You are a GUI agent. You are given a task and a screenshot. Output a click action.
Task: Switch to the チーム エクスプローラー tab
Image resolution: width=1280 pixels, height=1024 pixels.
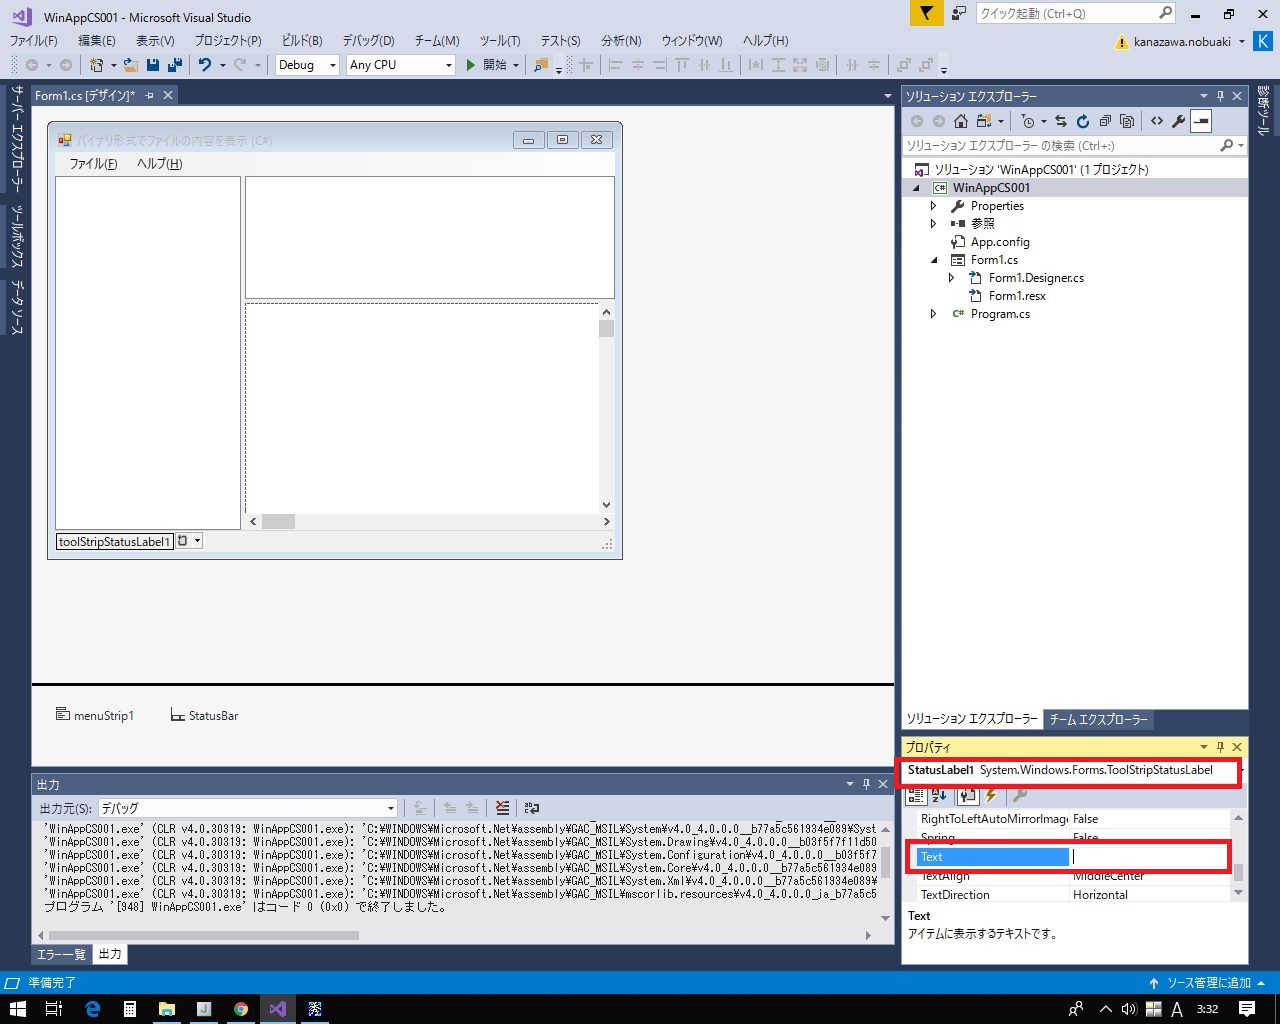1099,719
